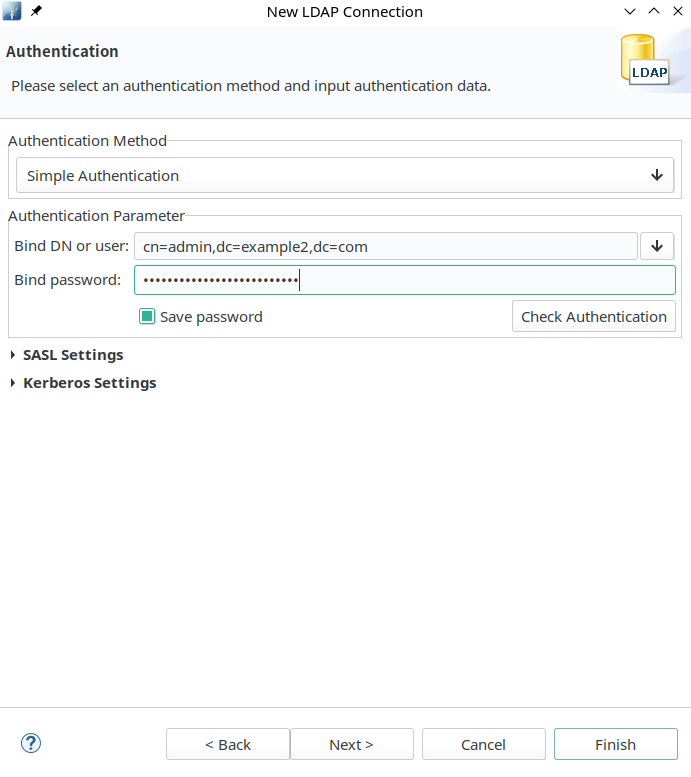Screen dimensions: 691x777
Task: Minimize the New LDAP Connection dialog
Action: pyautogui.click(x=630, y=11)
